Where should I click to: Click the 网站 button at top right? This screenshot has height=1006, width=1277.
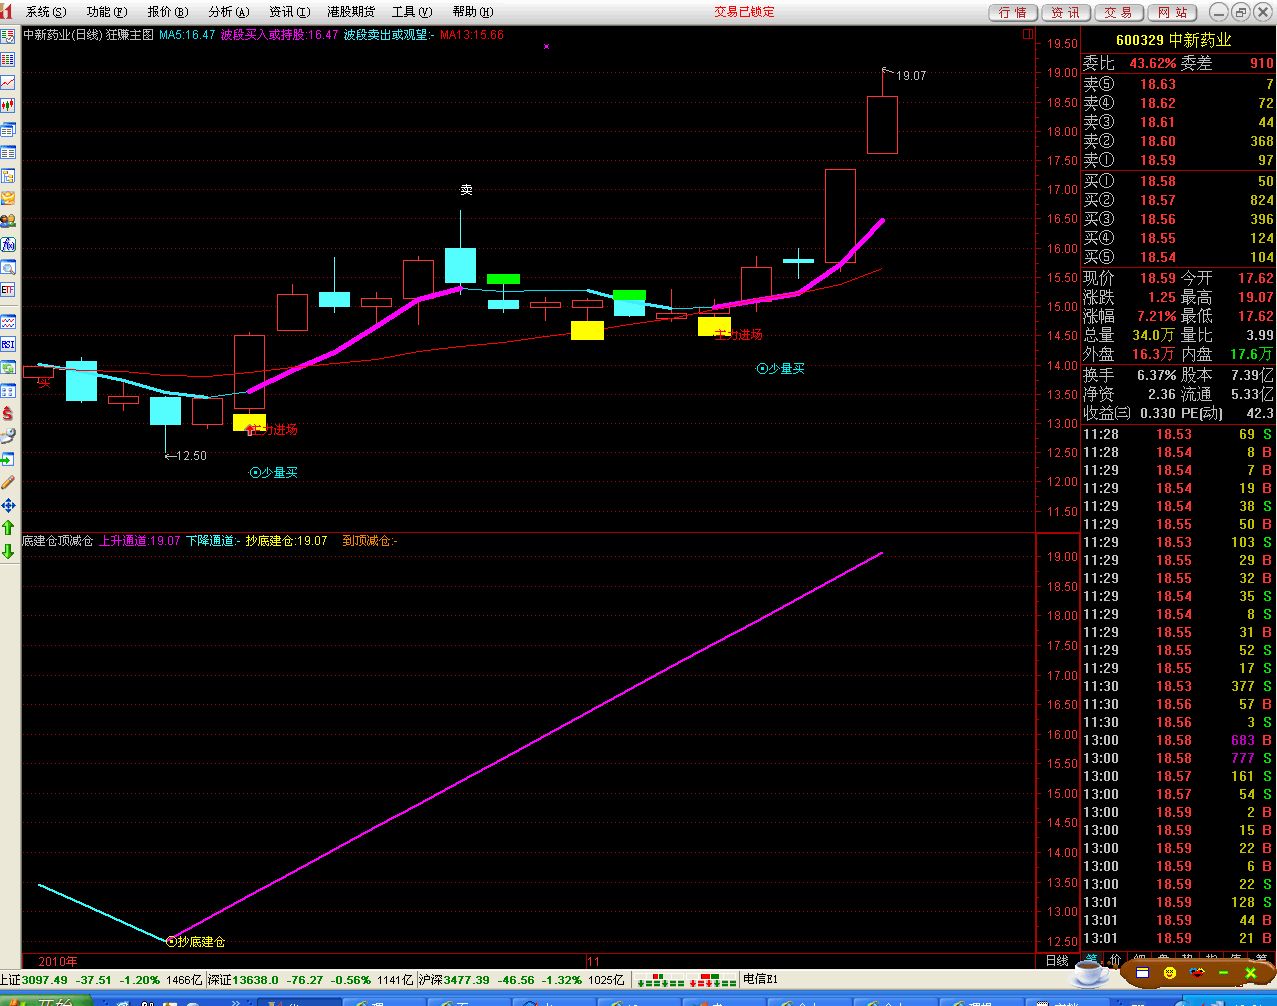coord(1172,12)
